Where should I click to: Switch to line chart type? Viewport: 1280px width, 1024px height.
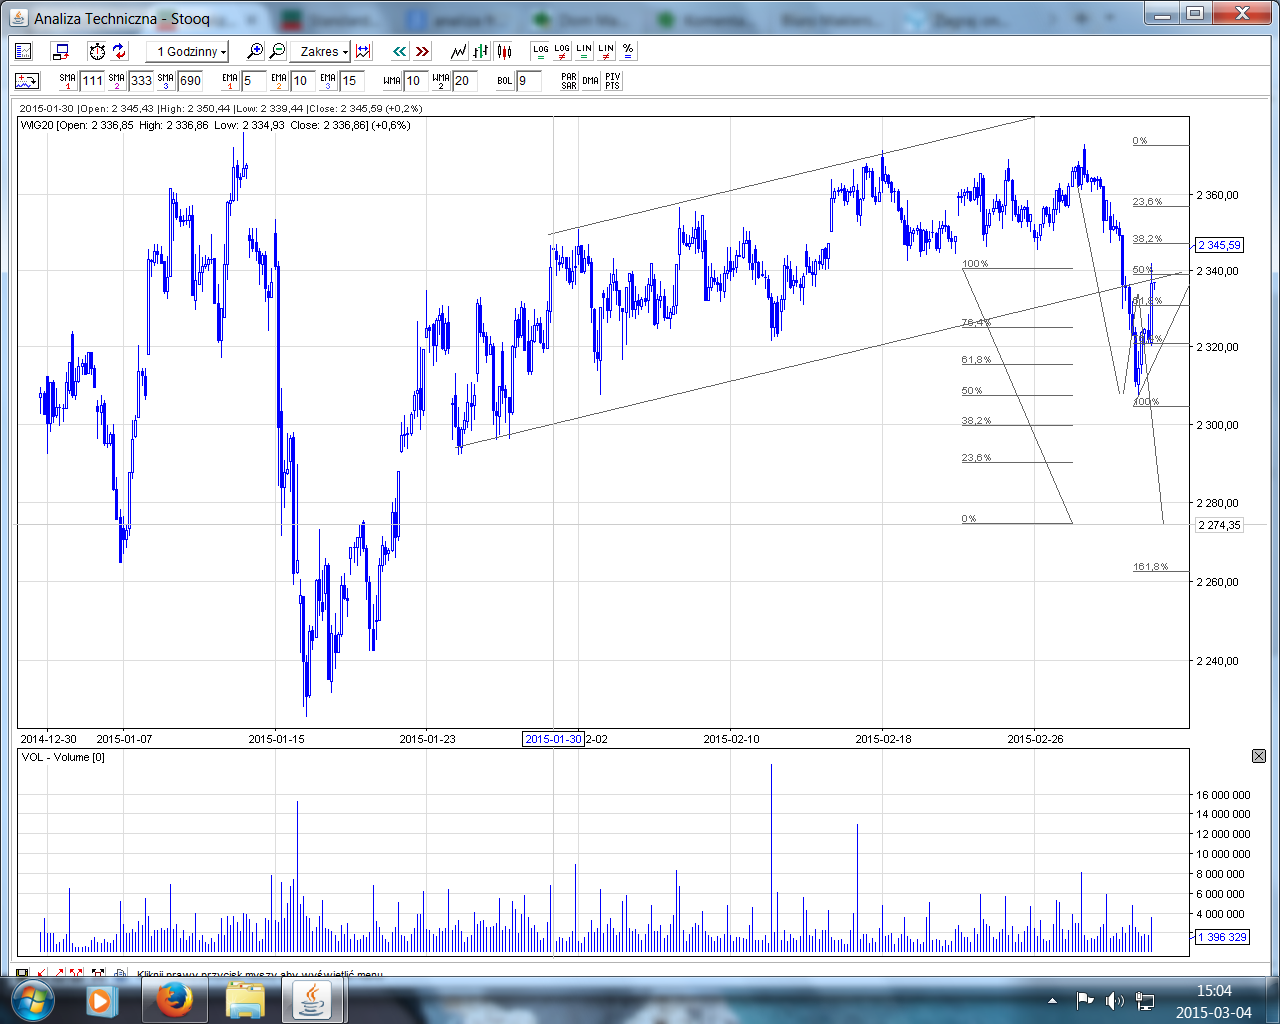click(458, 51)
